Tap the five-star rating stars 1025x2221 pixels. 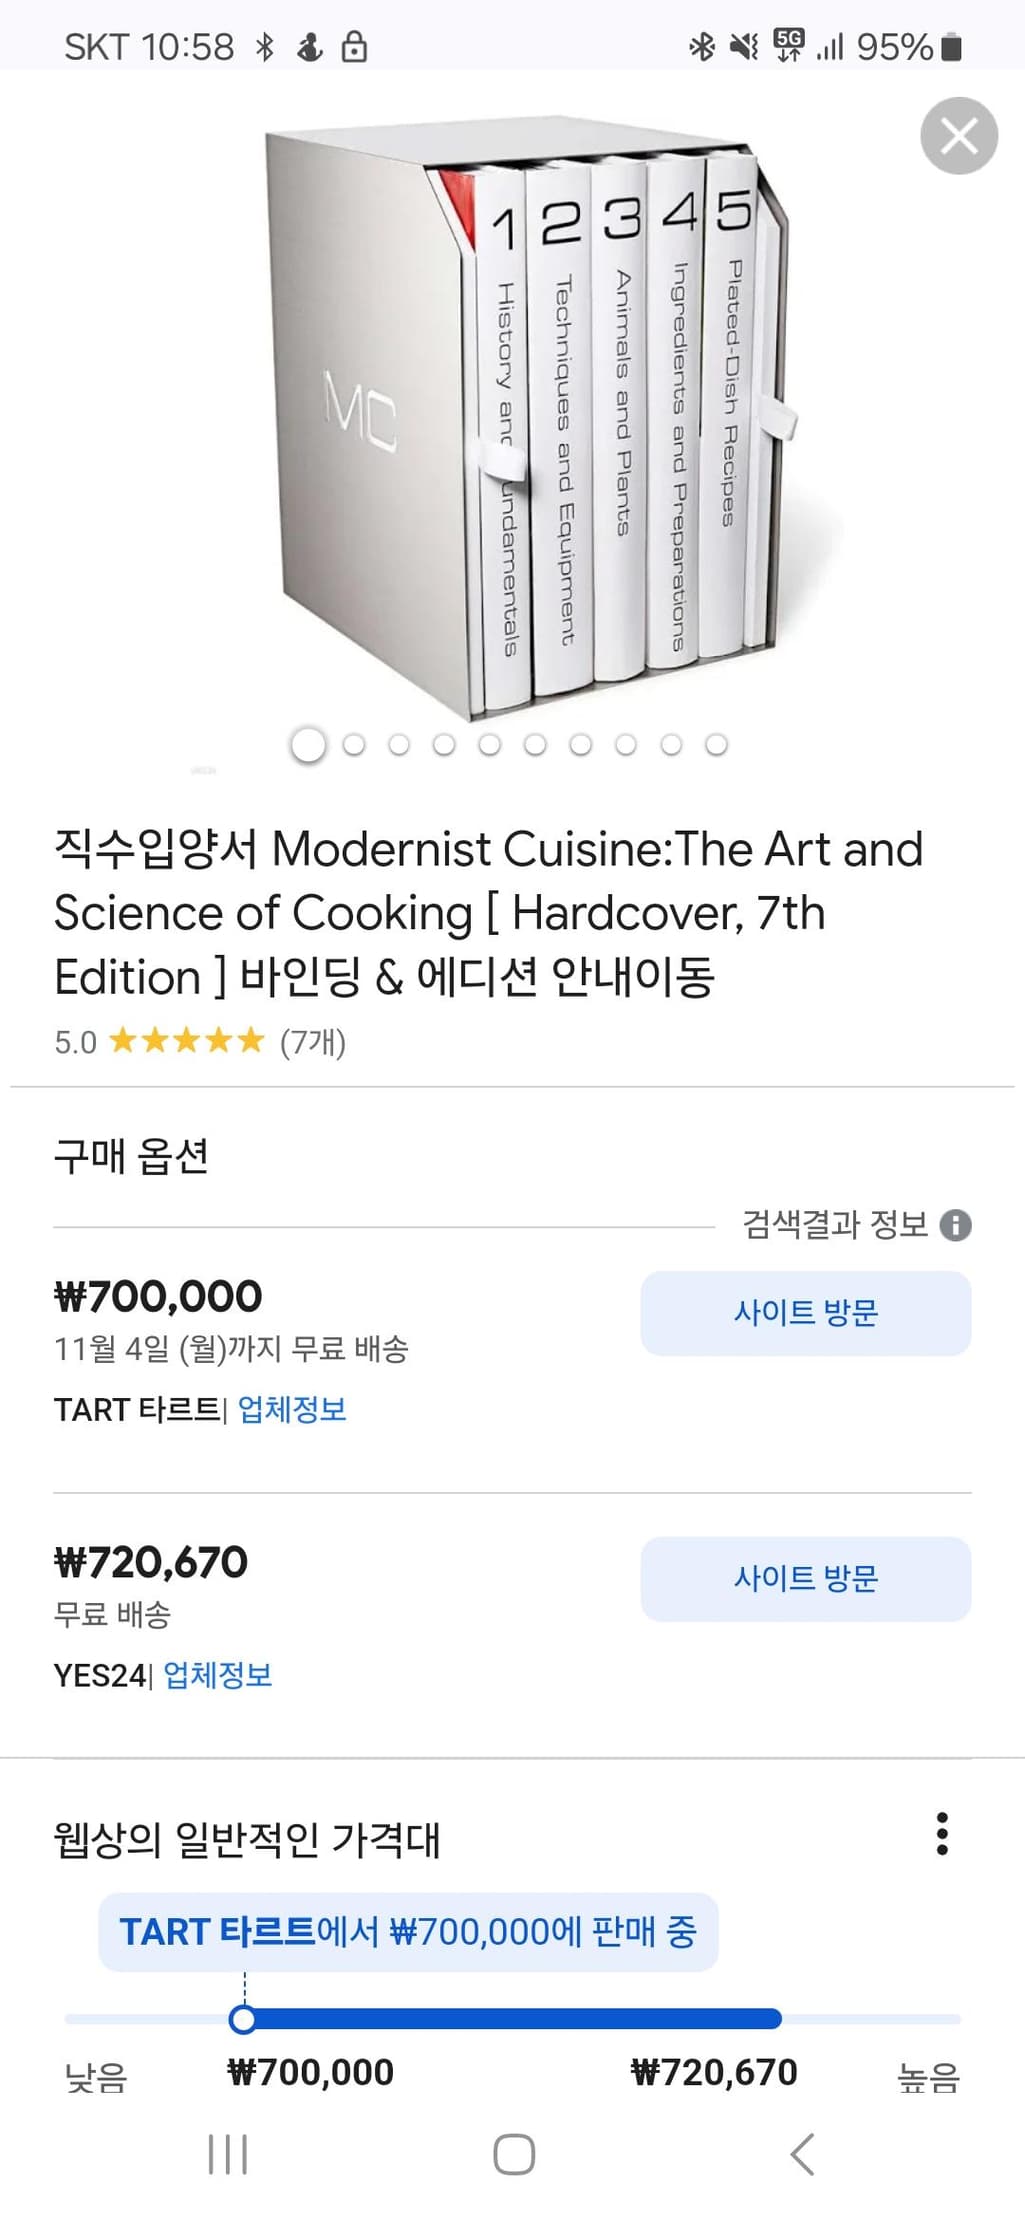186,1041
